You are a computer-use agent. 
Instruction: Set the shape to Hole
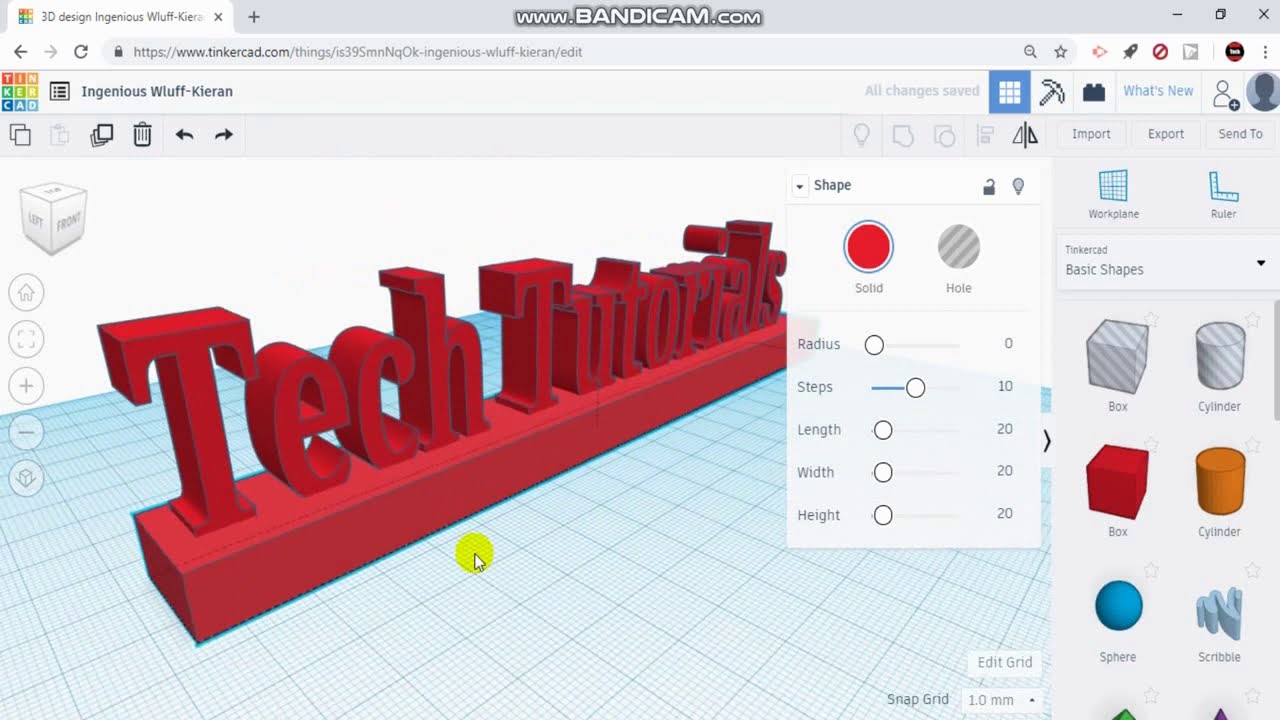[x=959, y=247]
